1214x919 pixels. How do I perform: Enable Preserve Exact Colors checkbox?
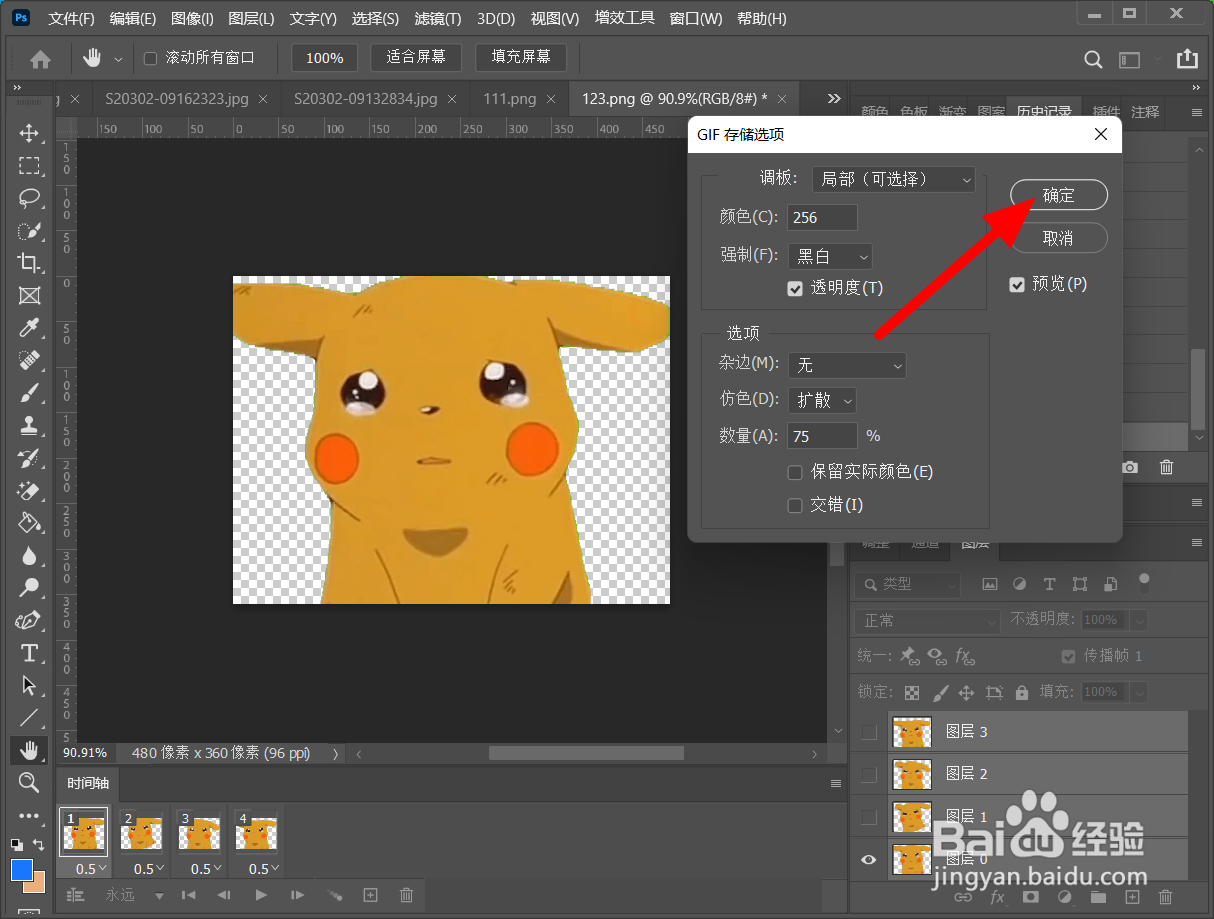click(795, 472)
